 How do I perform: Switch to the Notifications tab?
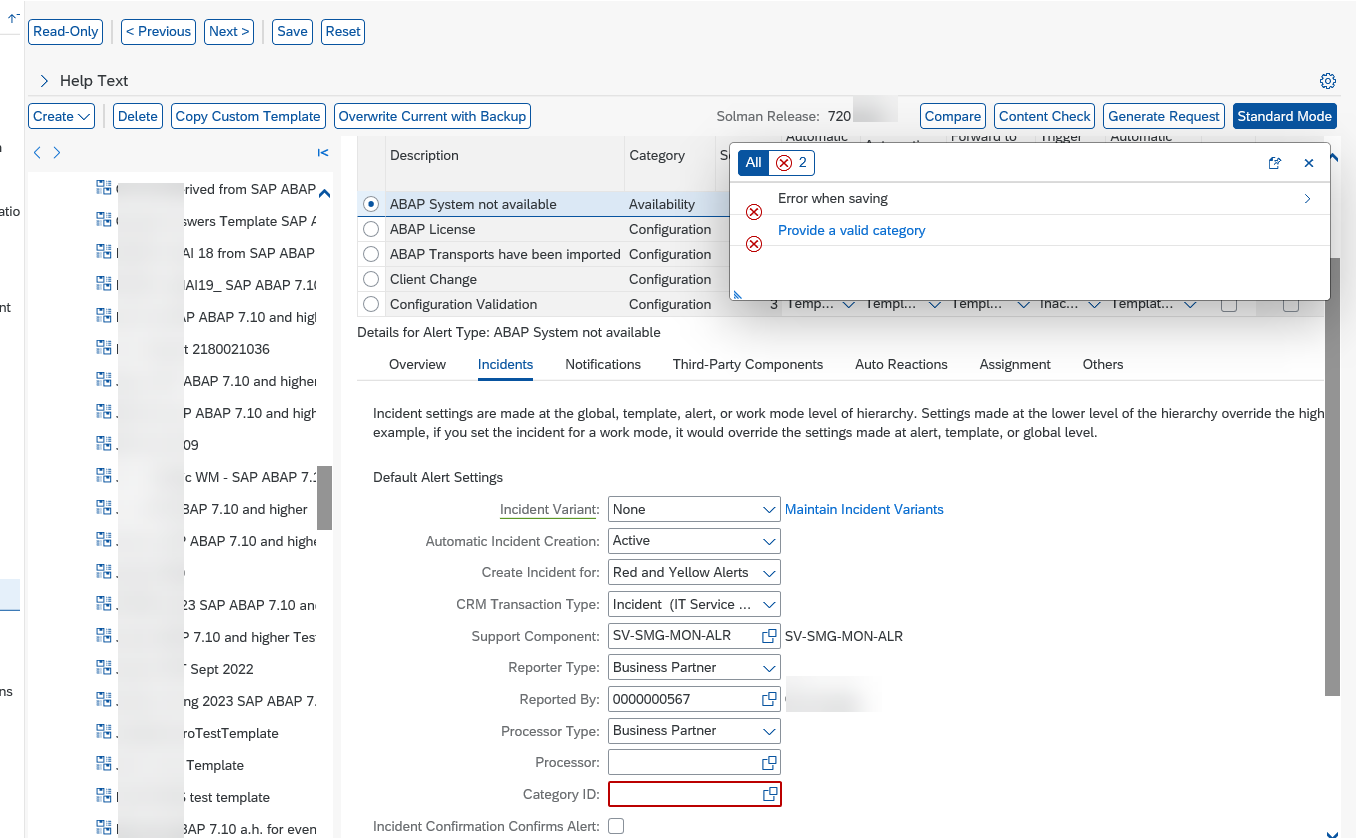pyautogui.click(x=603, y=364)
